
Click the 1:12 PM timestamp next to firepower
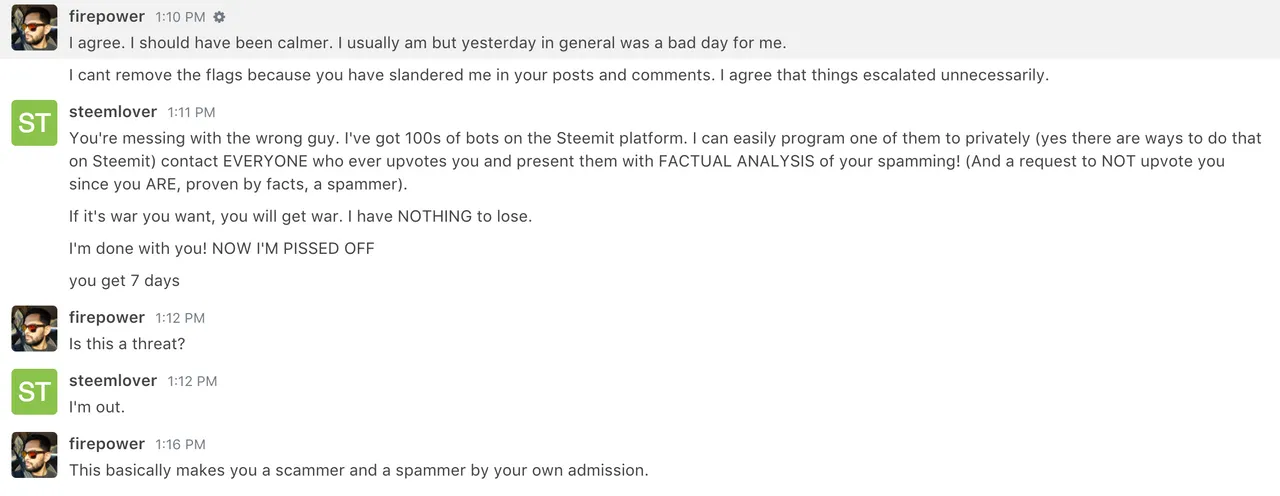pyautogui.click(x=180, y=318)
